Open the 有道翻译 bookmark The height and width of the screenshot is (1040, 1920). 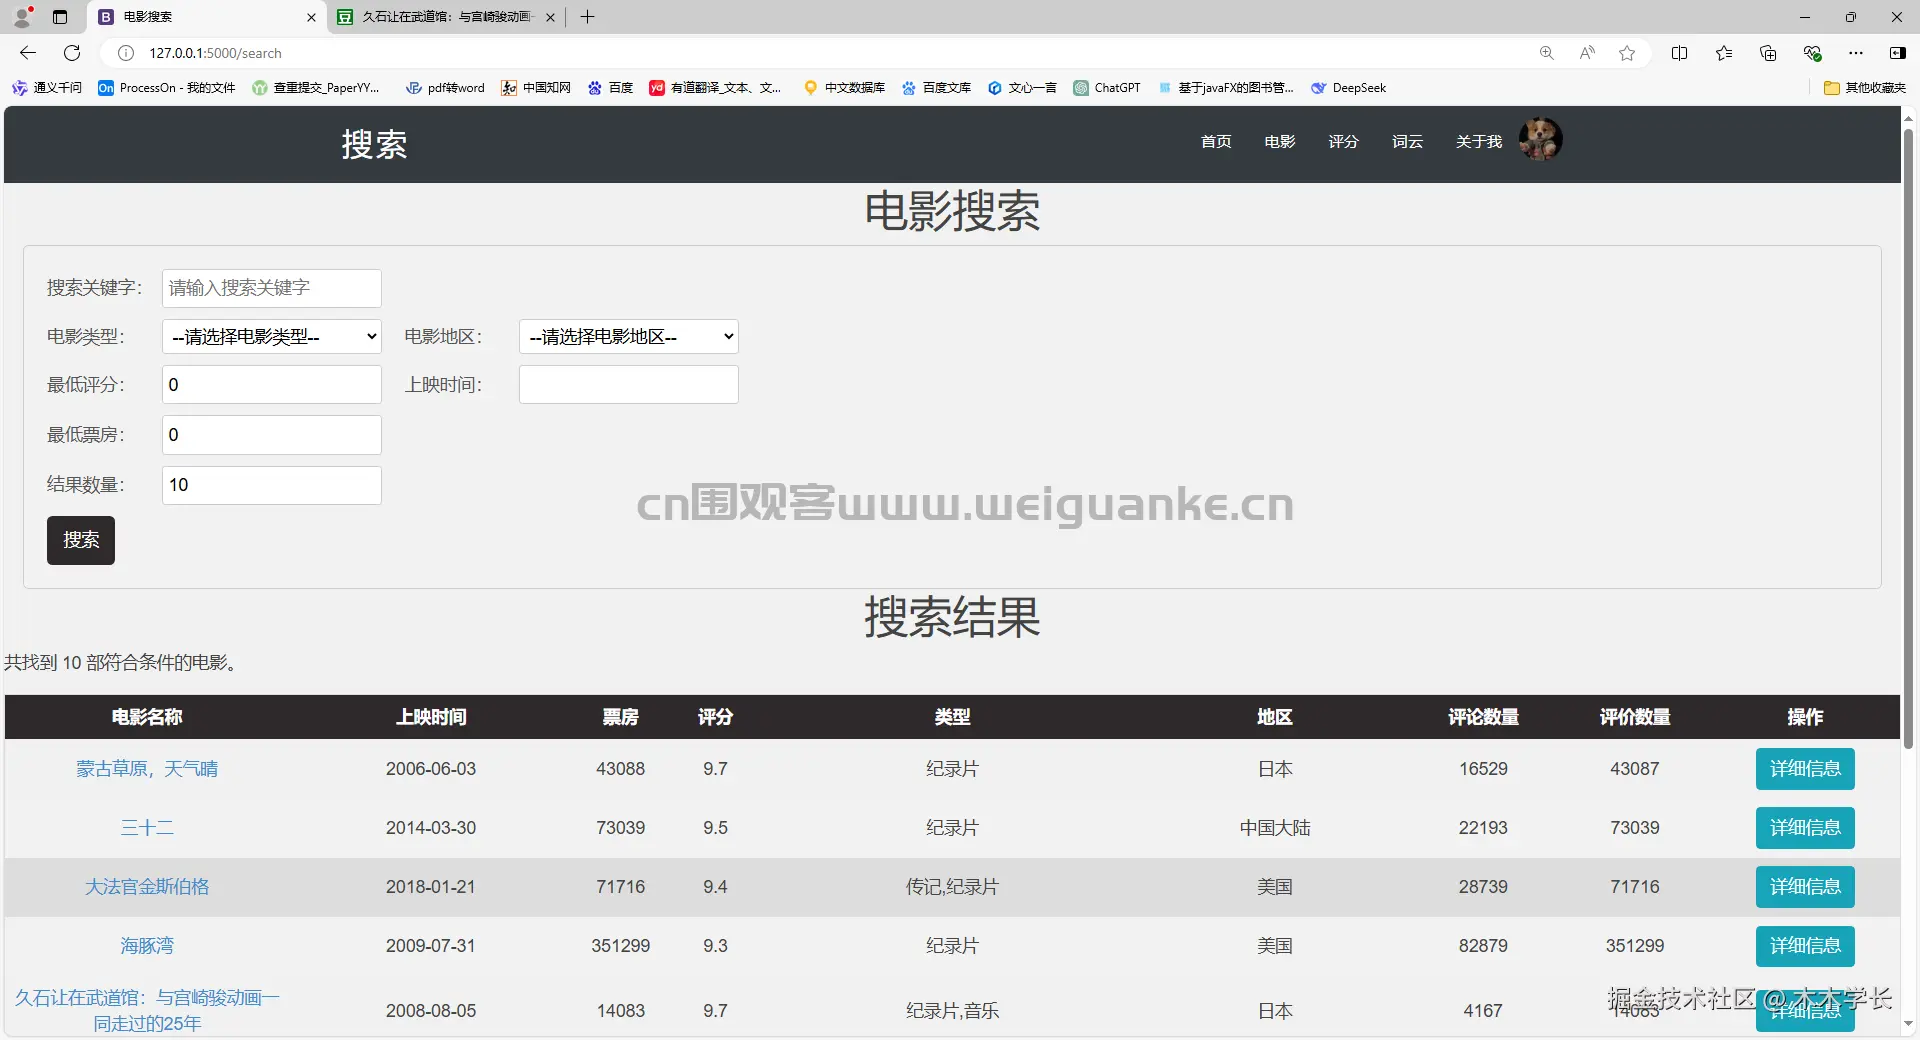click(715, 88)
